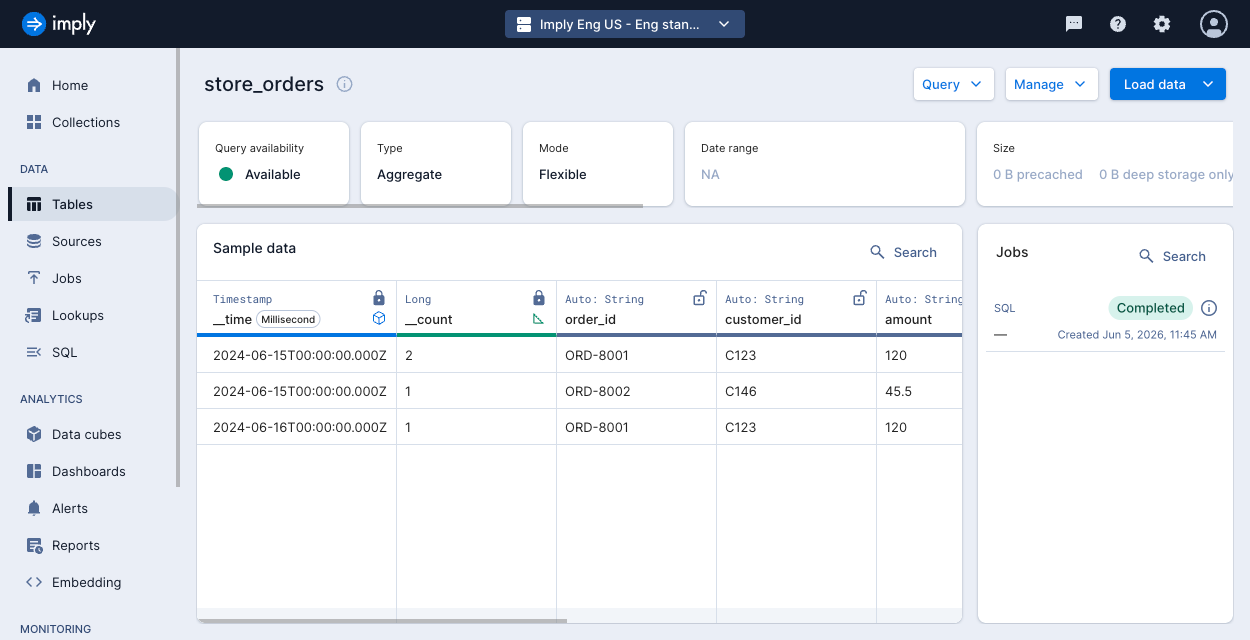Click the cube dimension icon on __time
The height and width of the screenshot is (640, 1250).
click(379, 319)
